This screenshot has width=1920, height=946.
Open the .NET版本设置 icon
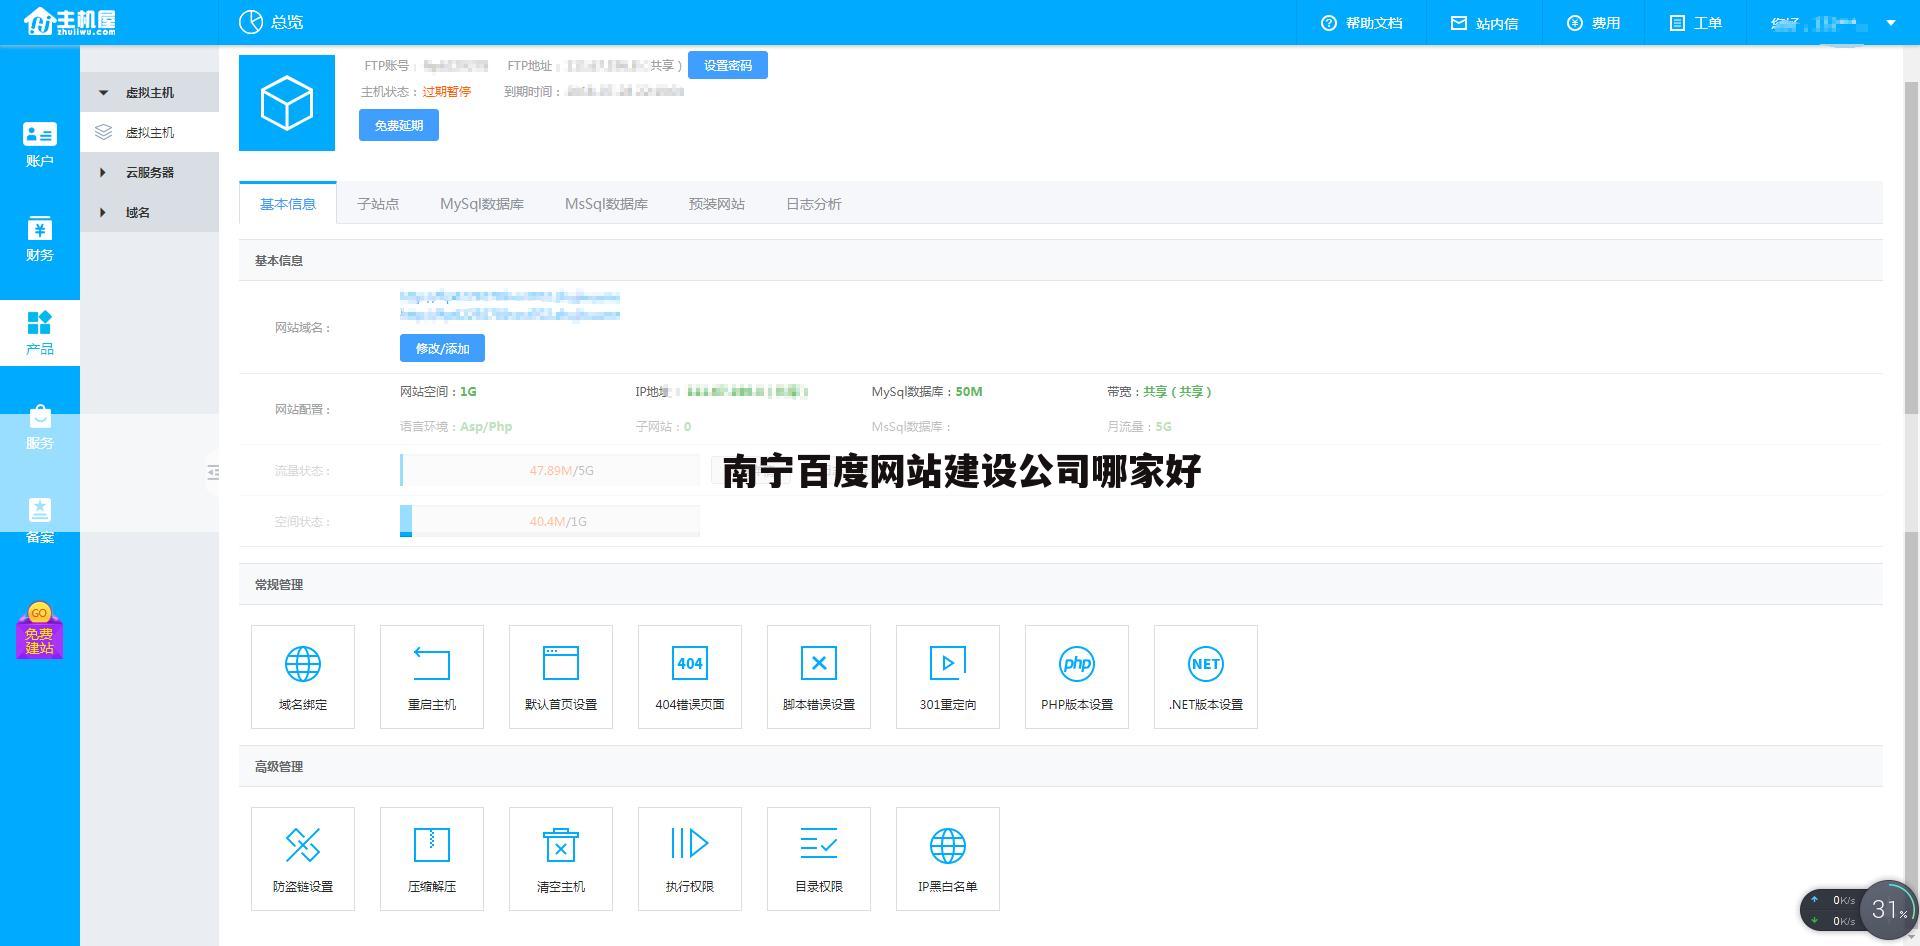[x=1205, y=676]
